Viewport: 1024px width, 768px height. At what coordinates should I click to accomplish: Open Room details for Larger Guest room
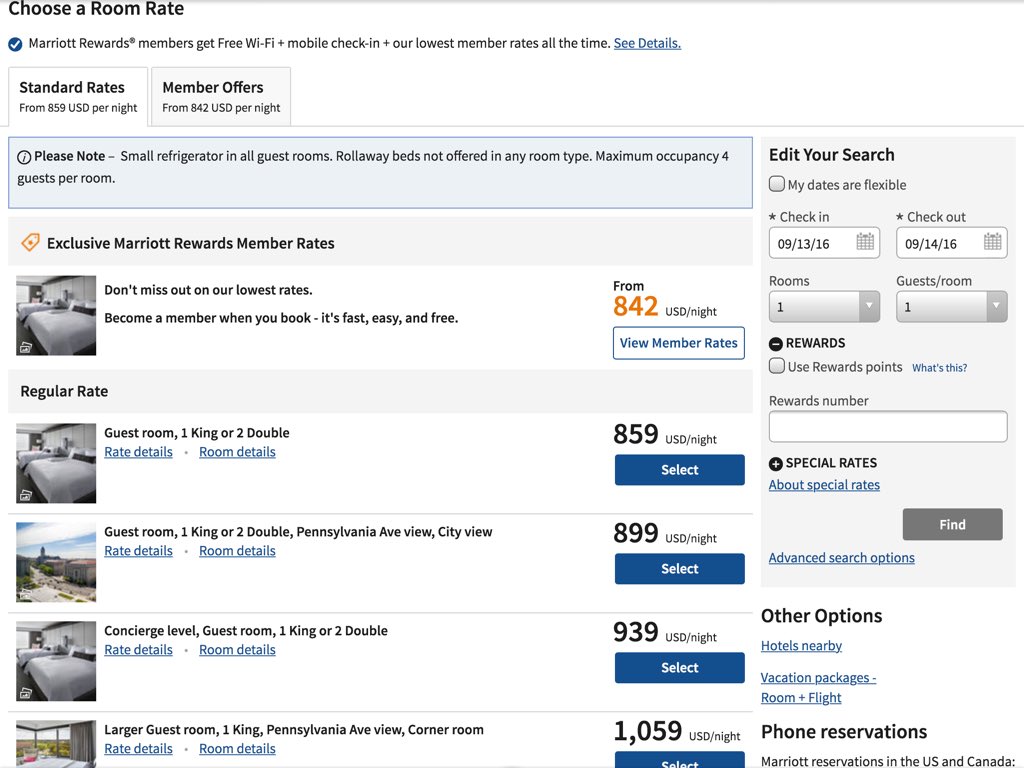(x=237, y=748)
